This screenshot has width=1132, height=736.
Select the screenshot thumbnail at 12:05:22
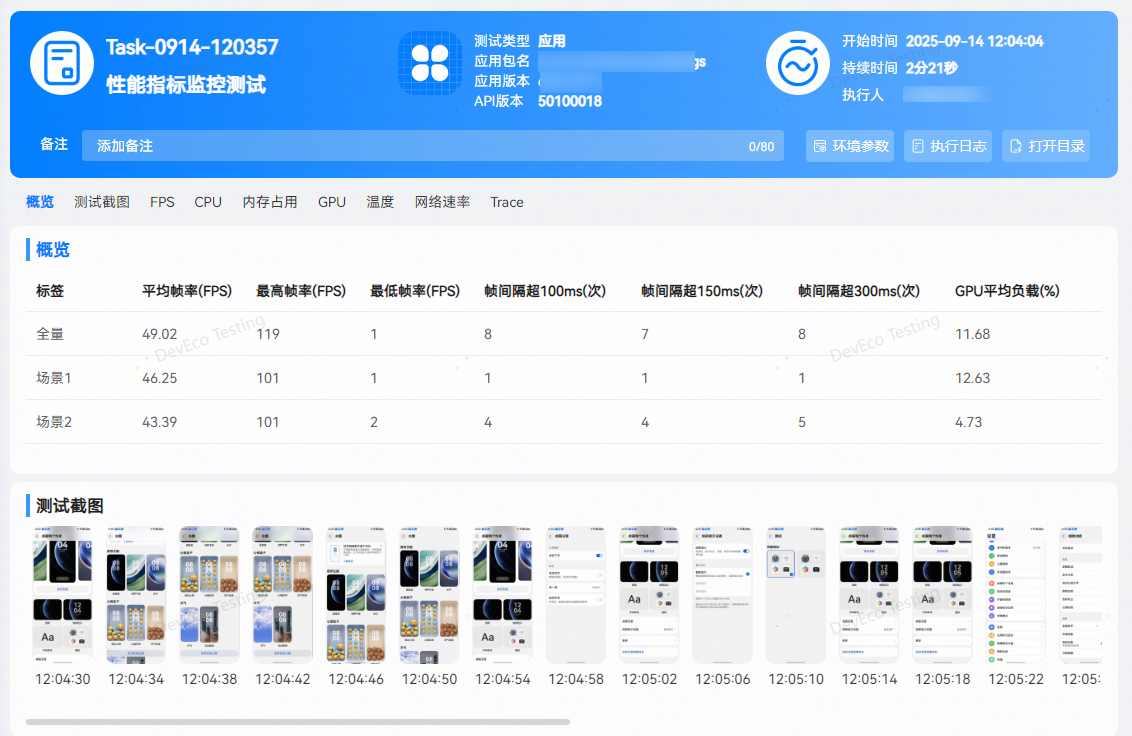click(1016, 594)
